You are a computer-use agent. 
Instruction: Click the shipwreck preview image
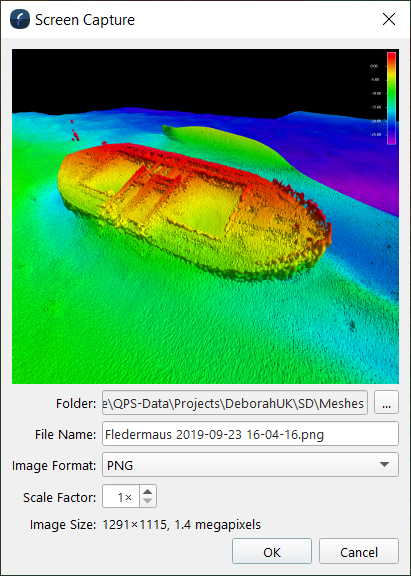click(x=205, y=216)
